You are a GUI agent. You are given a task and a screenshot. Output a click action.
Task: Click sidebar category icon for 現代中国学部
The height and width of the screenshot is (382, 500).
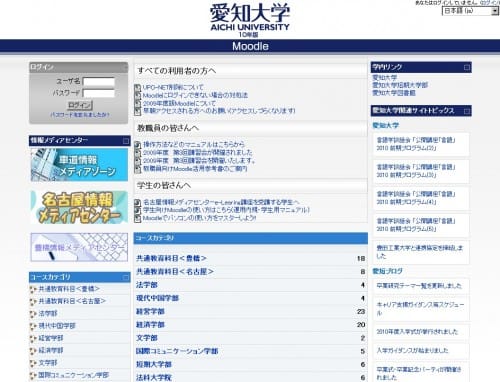[x=33, y=326]
